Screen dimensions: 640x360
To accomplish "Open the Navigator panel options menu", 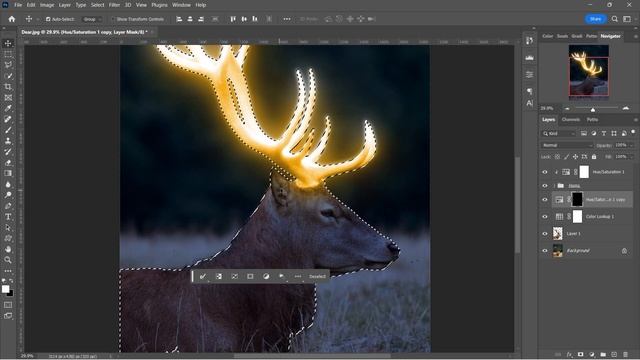I will pos(635,36).
